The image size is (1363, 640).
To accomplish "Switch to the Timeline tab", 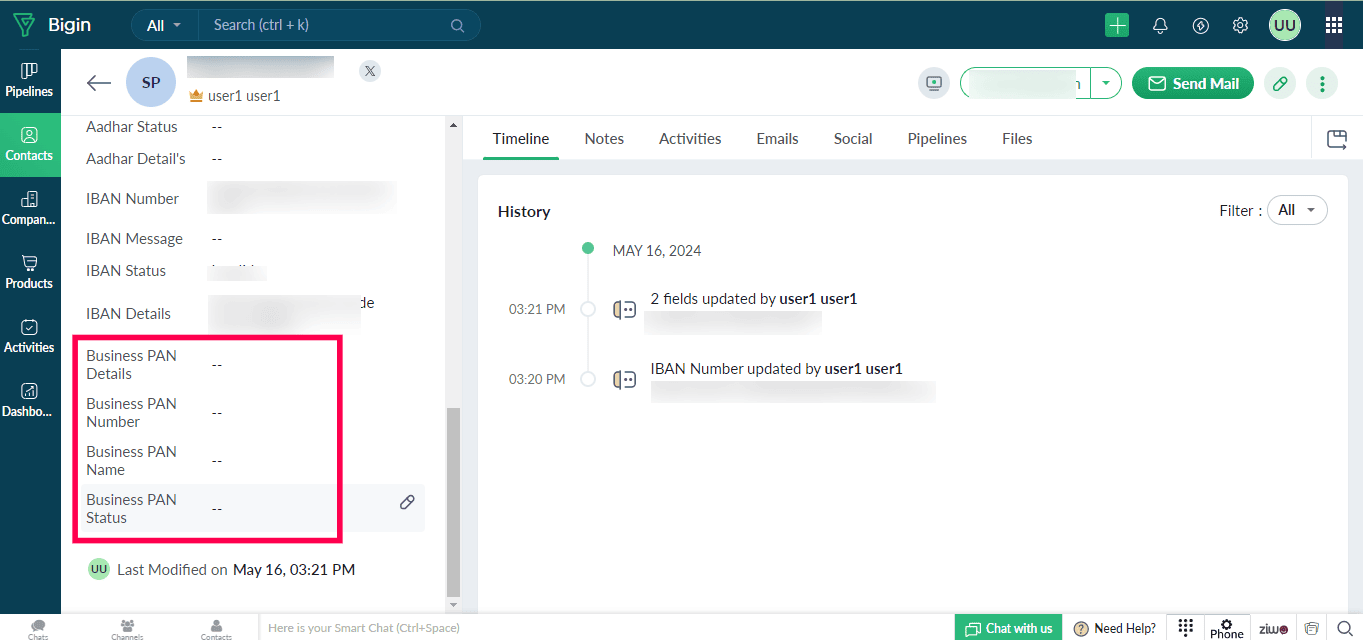I will click(x=521, y=139).
